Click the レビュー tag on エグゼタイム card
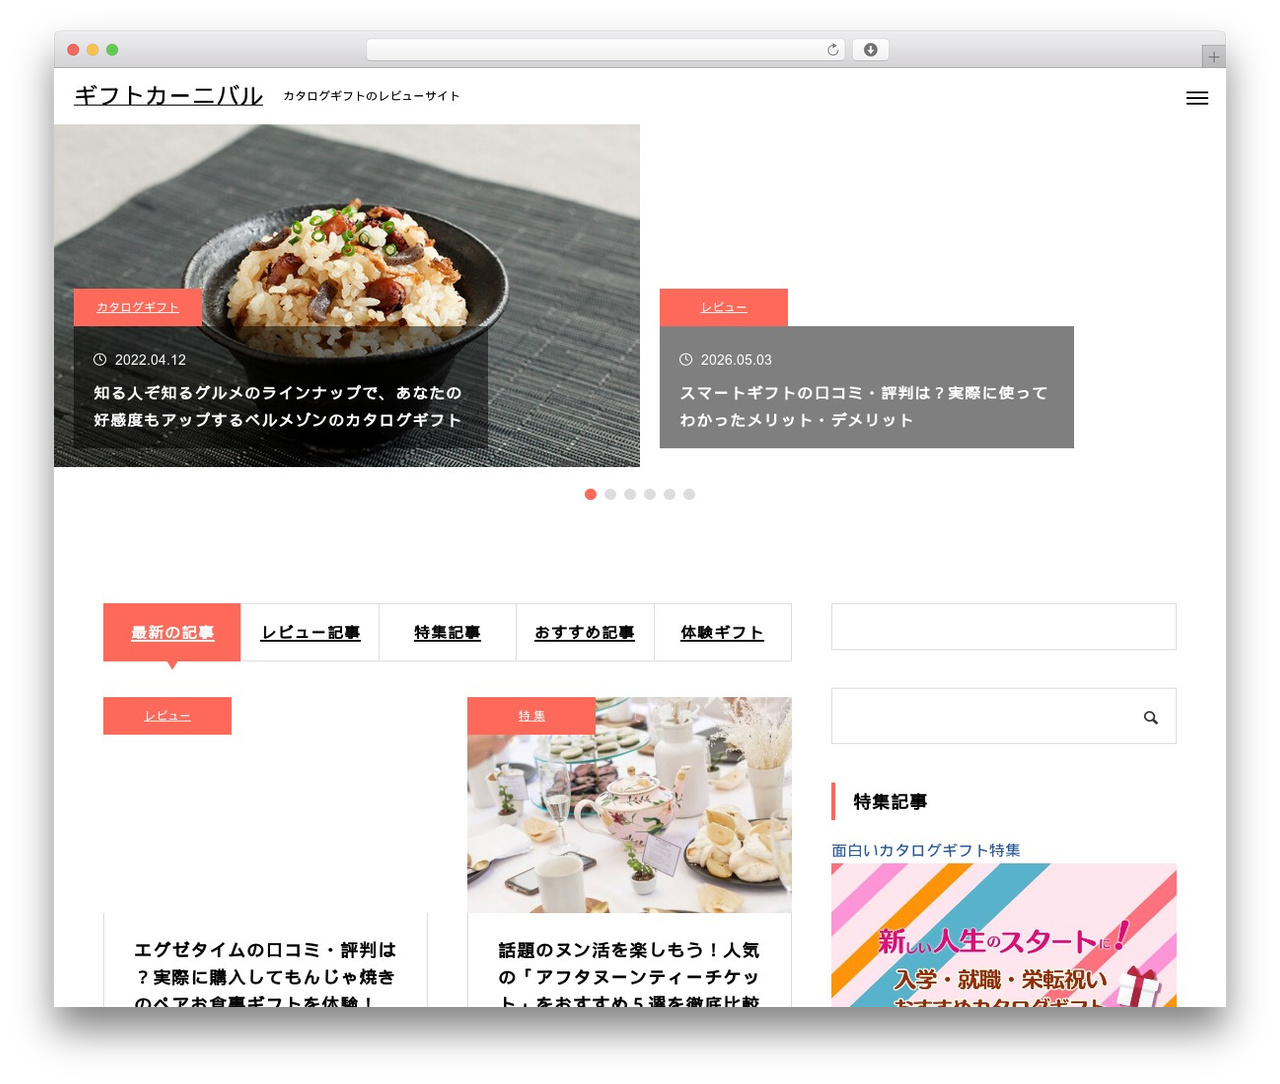Image resolution: width=1280 pixels, height=1084 pixels. (167, 716)
